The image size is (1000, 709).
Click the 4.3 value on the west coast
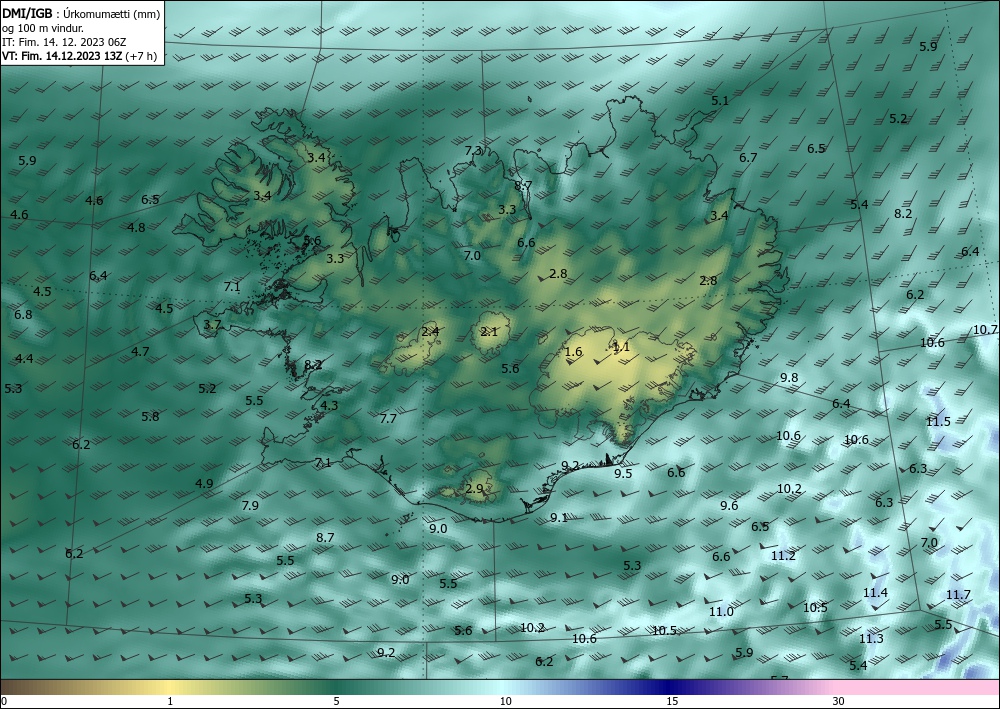click(x=329, y=405)
